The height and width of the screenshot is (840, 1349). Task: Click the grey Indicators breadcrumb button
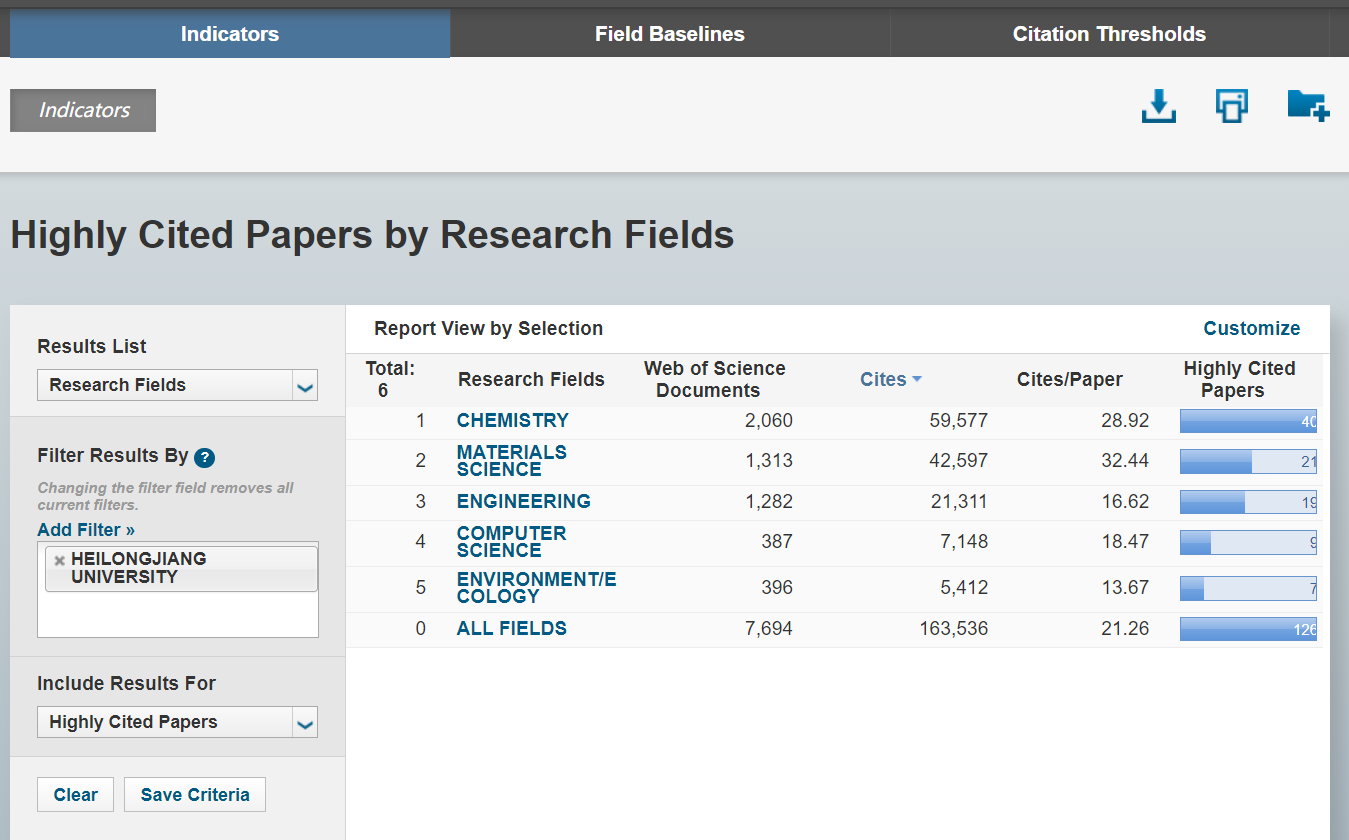tap(83, 110)
